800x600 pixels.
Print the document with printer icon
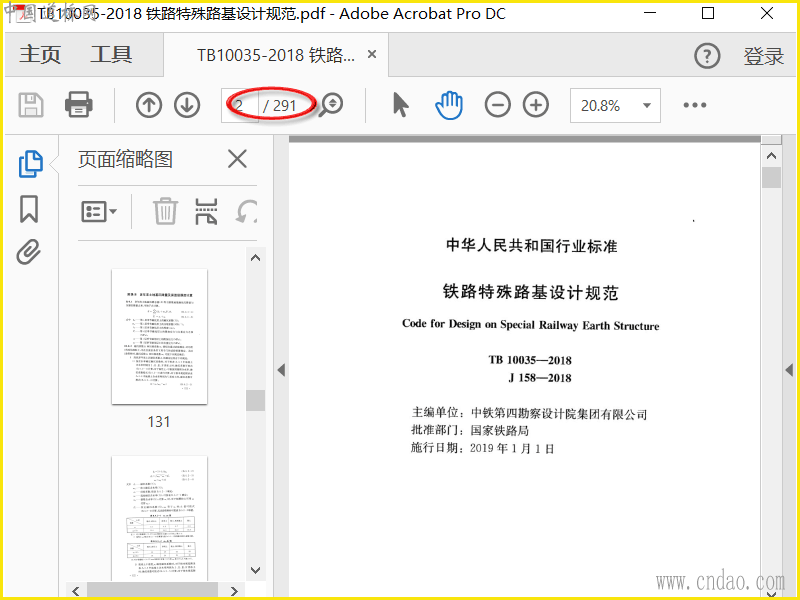[x=79, y=105]
